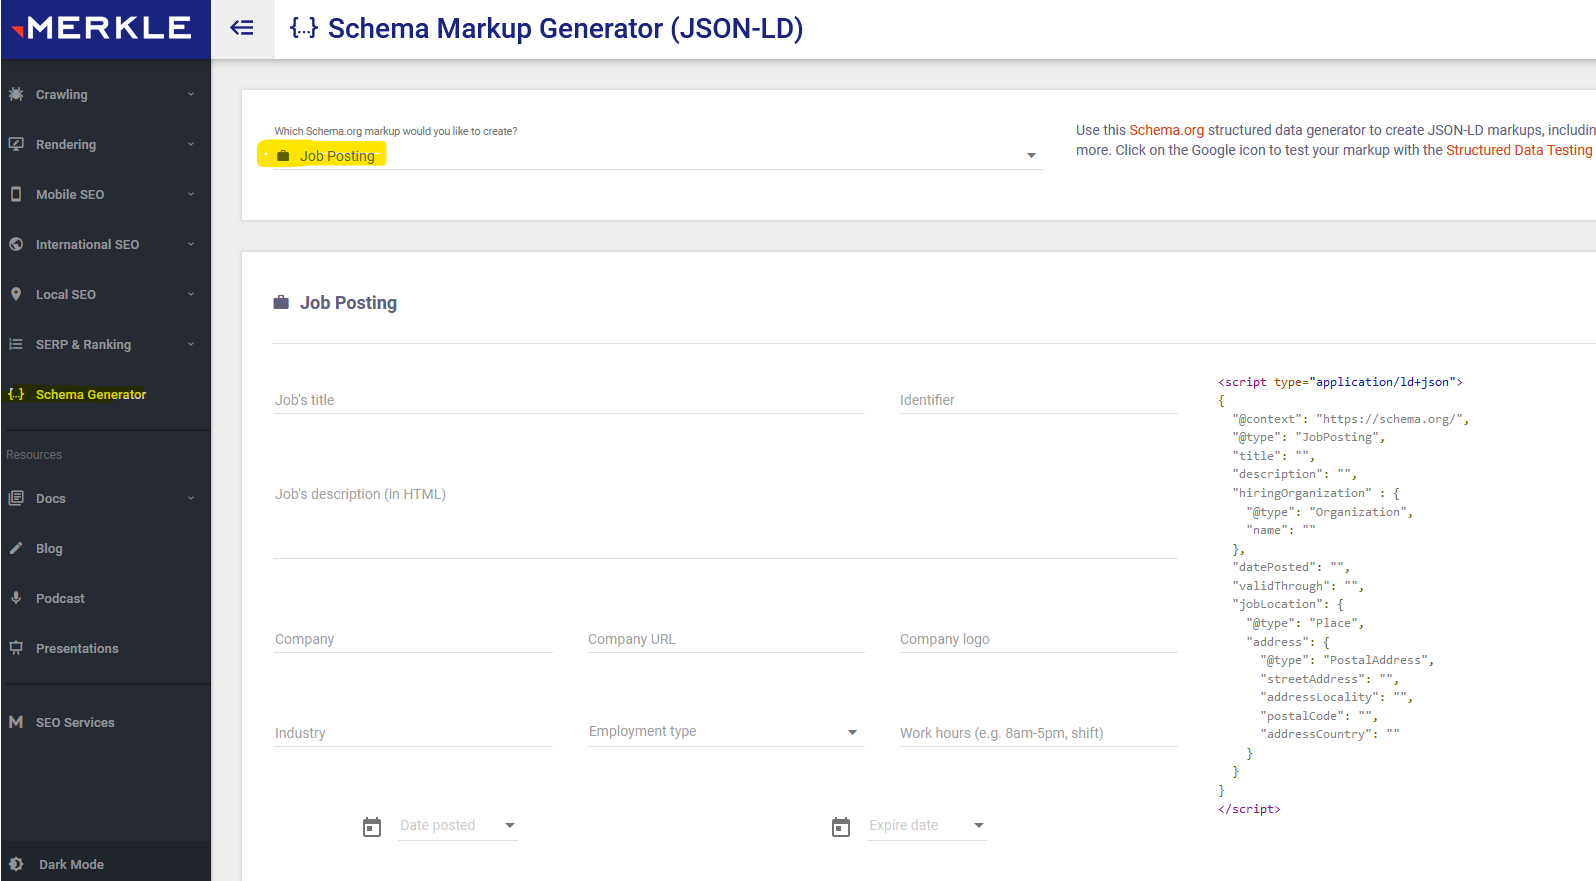Screen dimensions: 1596x881
Task: Click the Job's title field
Action: tap(569, 400)
